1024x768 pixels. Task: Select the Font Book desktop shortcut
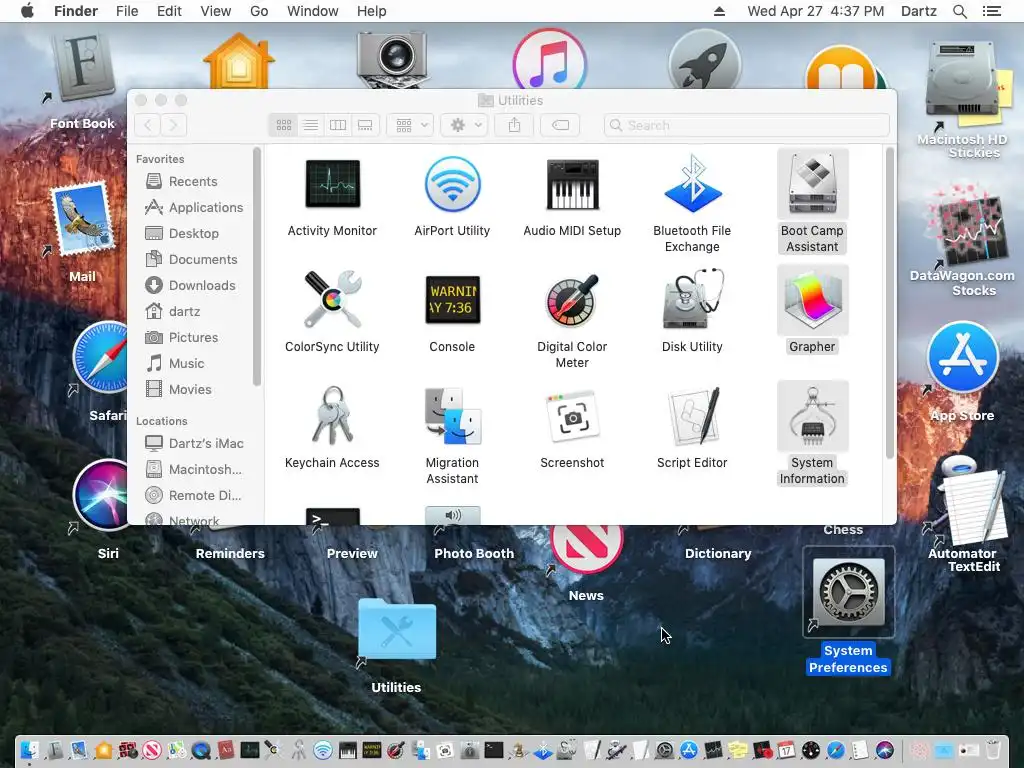83,68
